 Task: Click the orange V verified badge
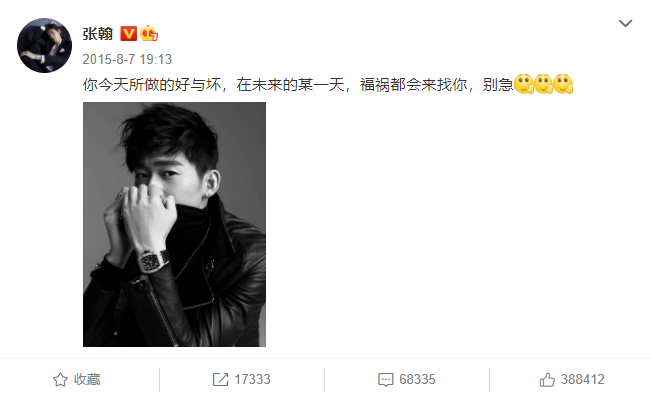(129, 34)
